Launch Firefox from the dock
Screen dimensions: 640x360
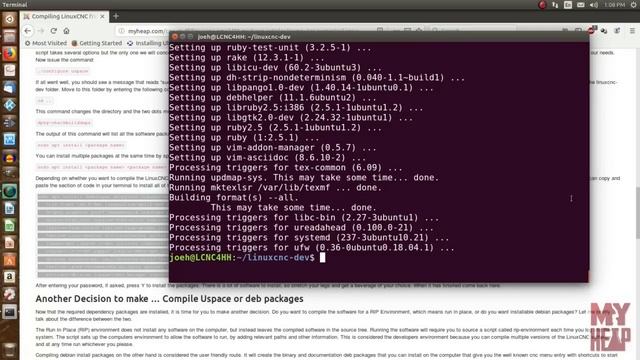[9, 53]
